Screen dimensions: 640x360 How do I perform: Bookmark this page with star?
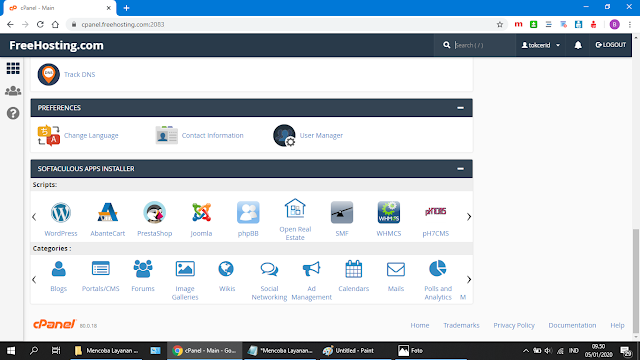click(x=500, y=24)
